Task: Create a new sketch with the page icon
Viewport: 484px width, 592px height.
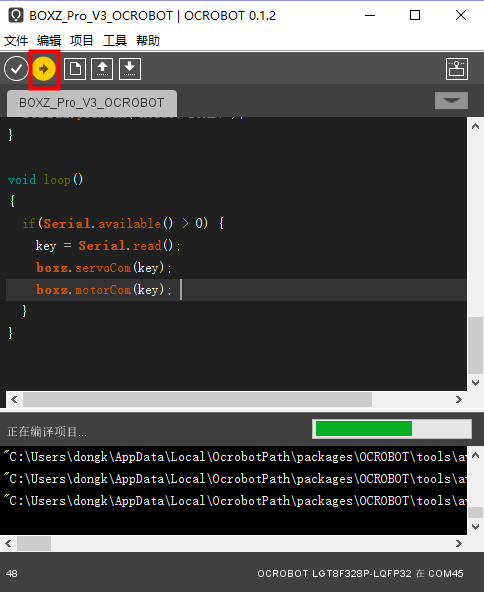Action: pos(75,69)
